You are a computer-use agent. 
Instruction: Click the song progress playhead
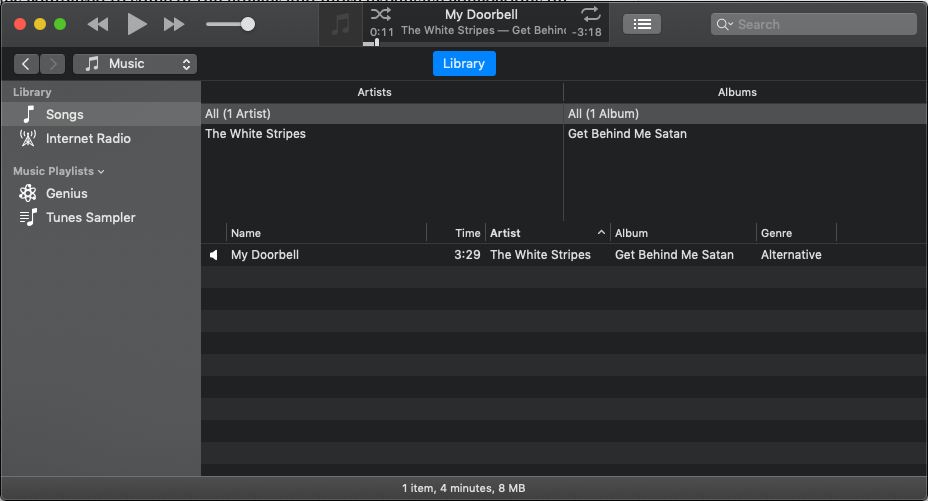pyautogui.click(x=376, y=43)
